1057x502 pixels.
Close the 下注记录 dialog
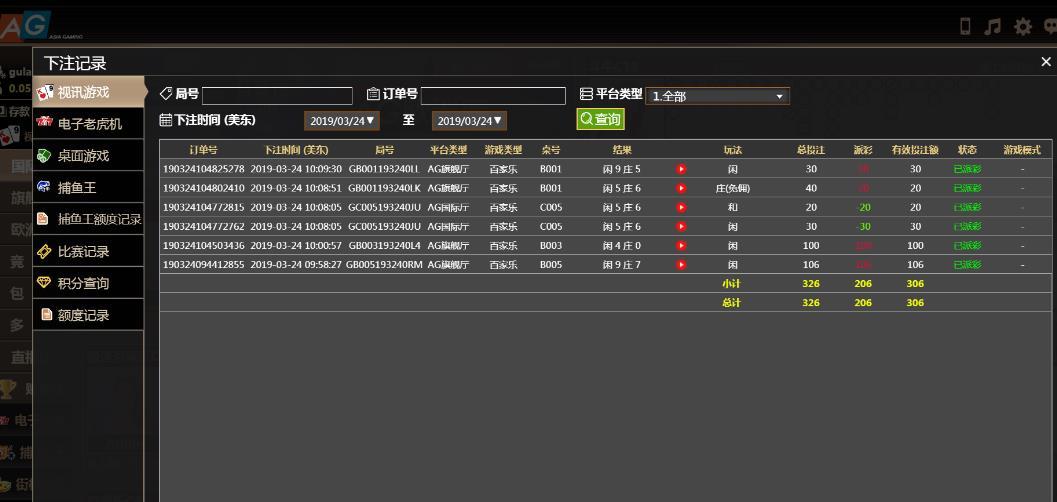(1046, 62)
